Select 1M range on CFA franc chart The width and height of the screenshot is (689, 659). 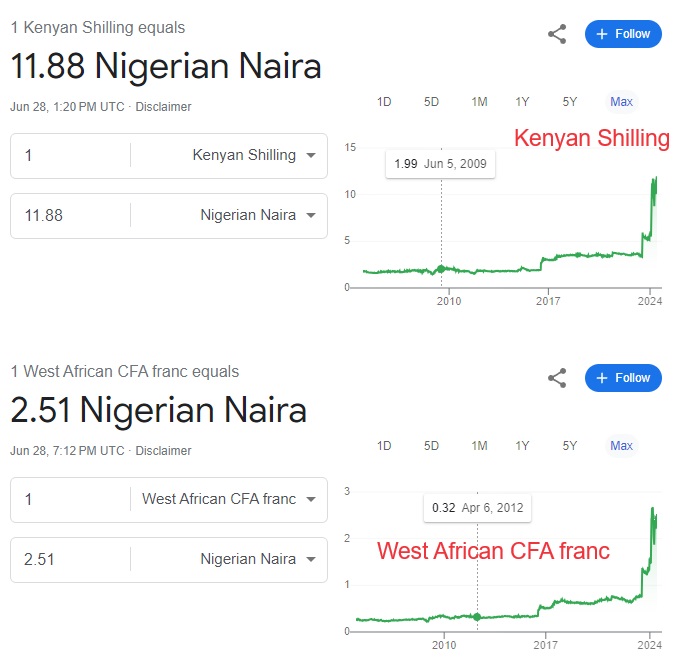(479, 446)
